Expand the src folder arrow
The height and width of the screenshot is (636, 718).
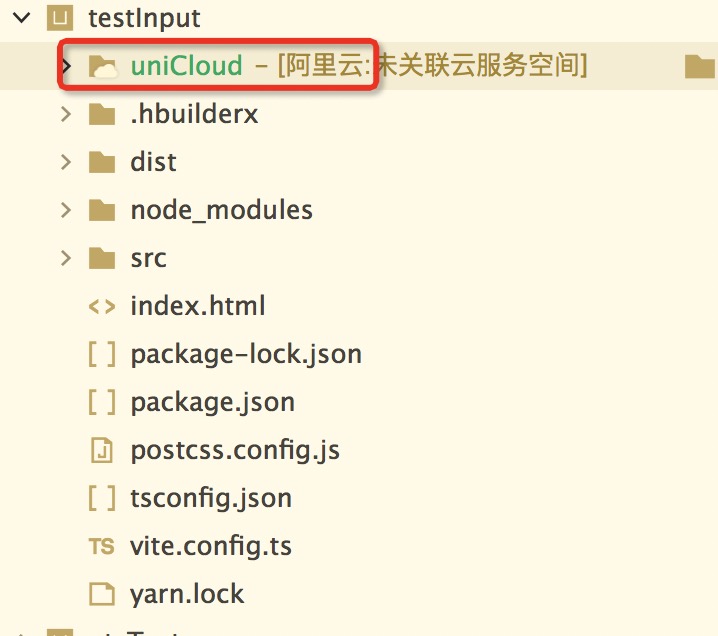[x=66, y=258]
